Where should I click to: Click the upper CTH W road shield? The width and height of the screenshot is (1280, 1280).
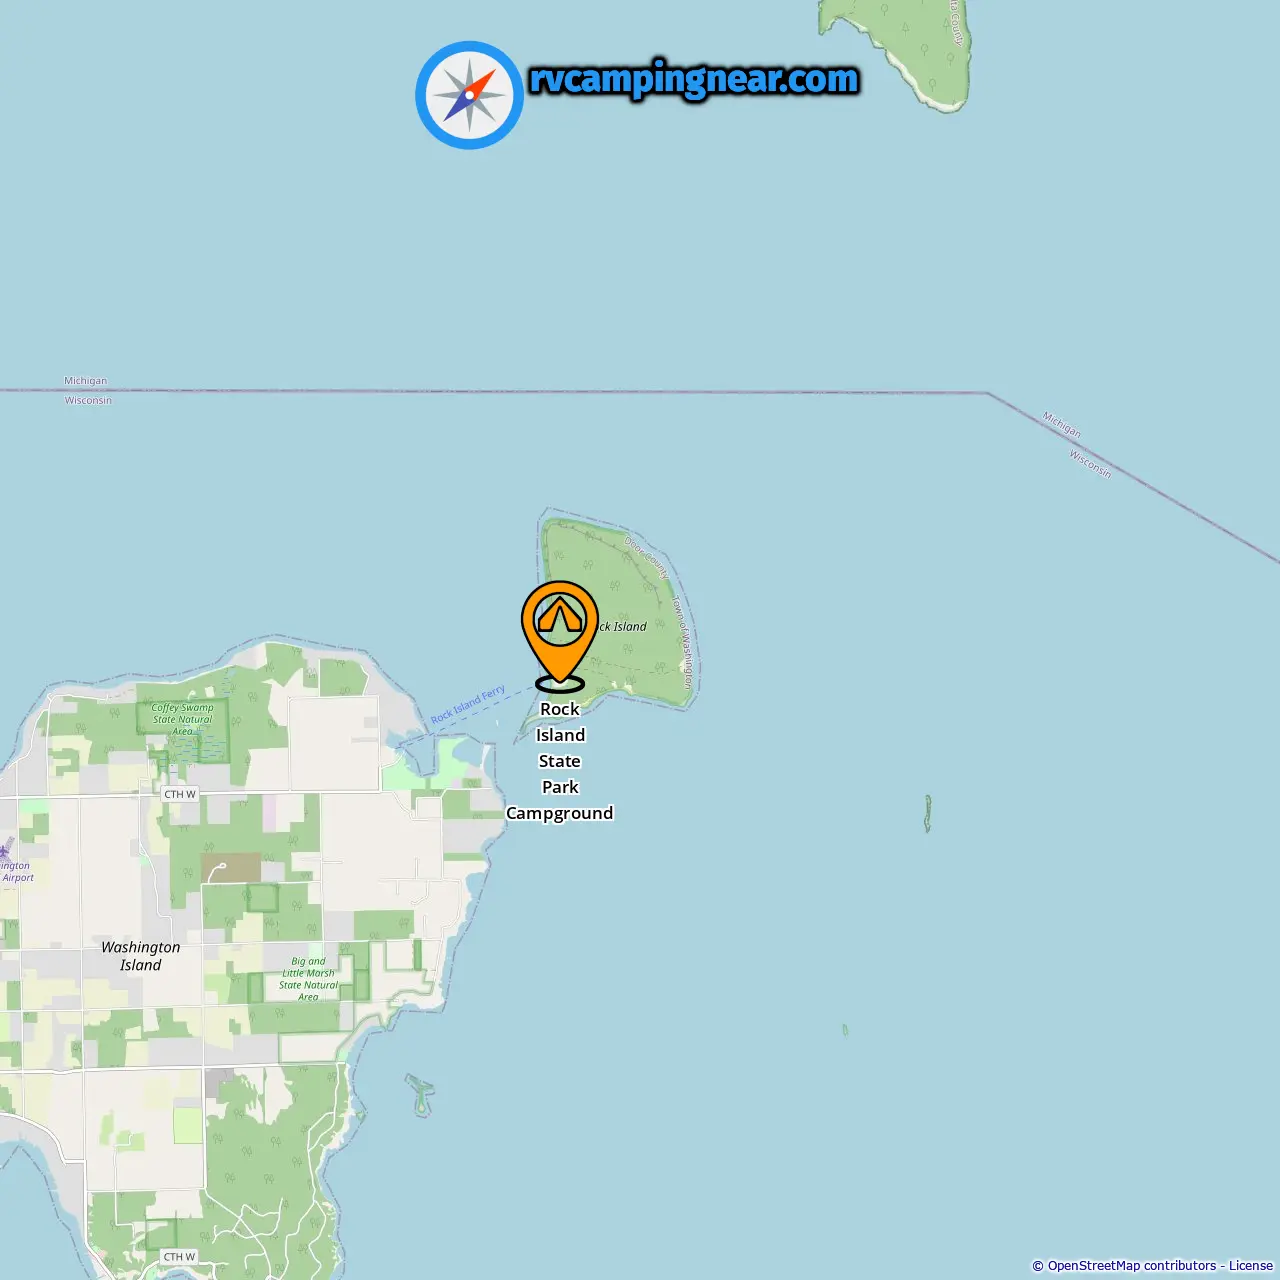(180, 794)
